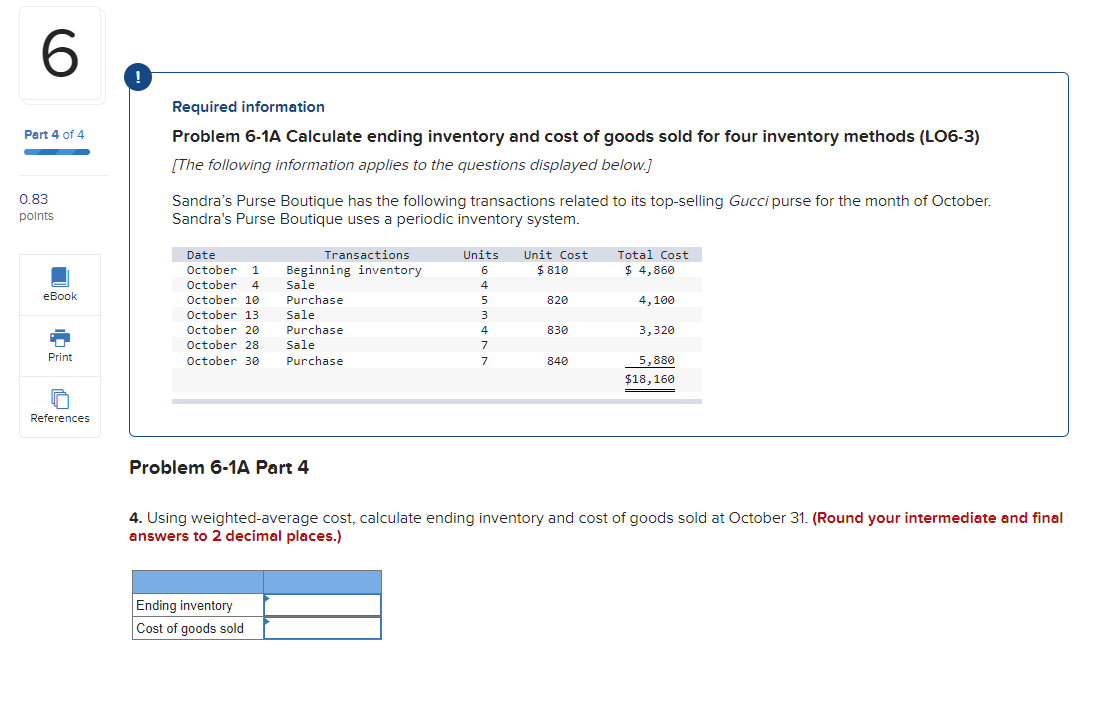
Task: Click the Ending inventory answer field
Action: click(x=322, y=605)
